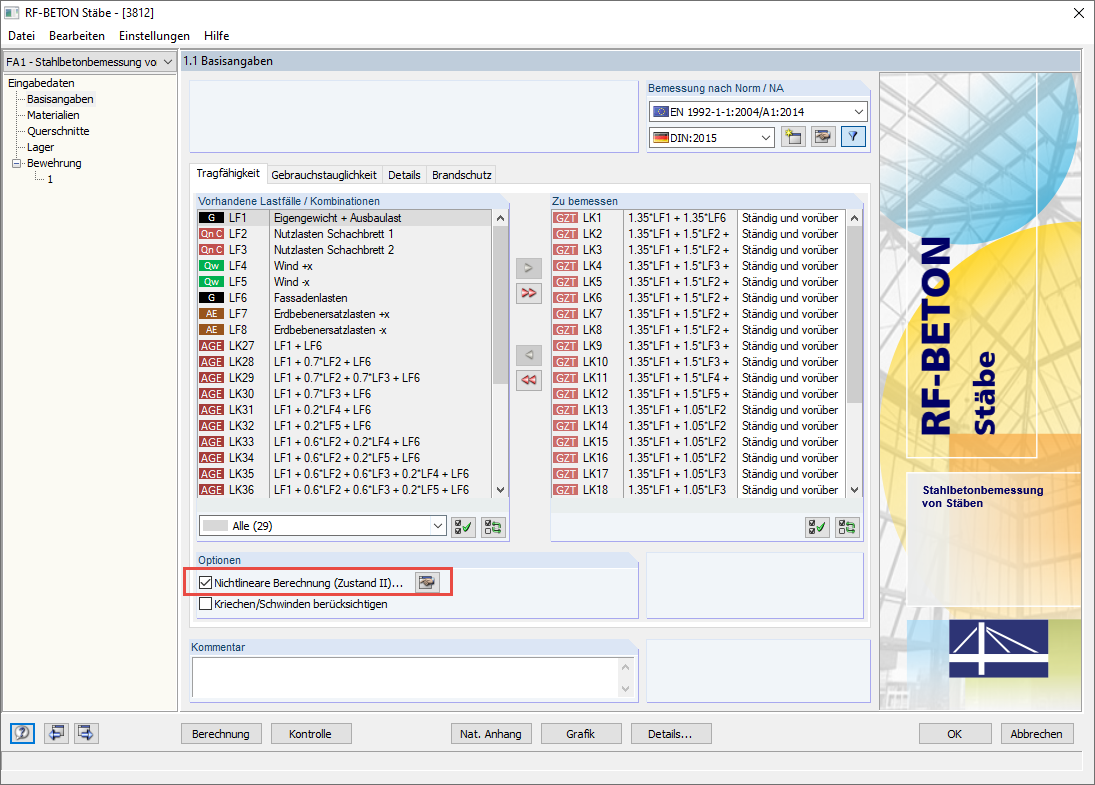This screenshot has width=1095, height=785.
Task: Go to next input table icon
Action: [x=86, y=733]
